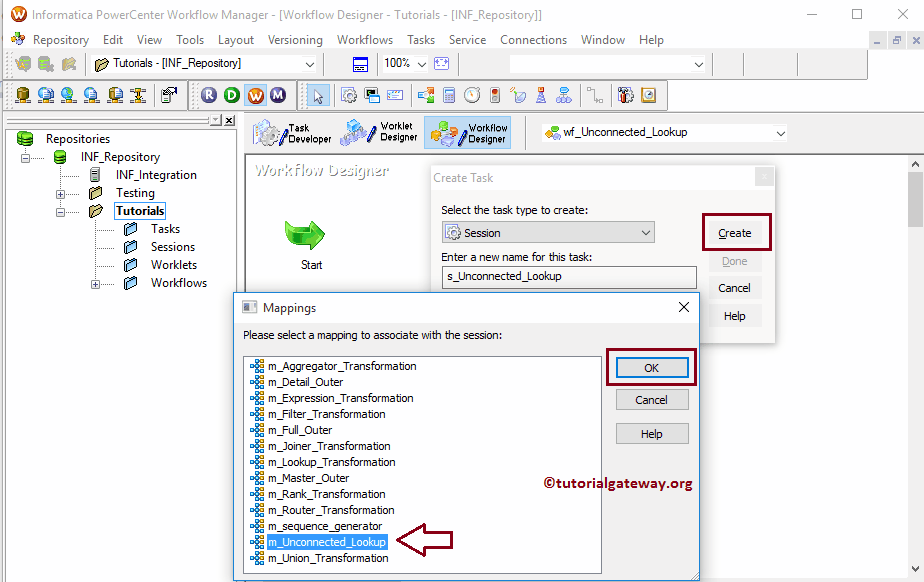The height and width of the screenshot is (582, 924).
Task: Click the Email task icon in the toolbar
Action: [395, 95]
